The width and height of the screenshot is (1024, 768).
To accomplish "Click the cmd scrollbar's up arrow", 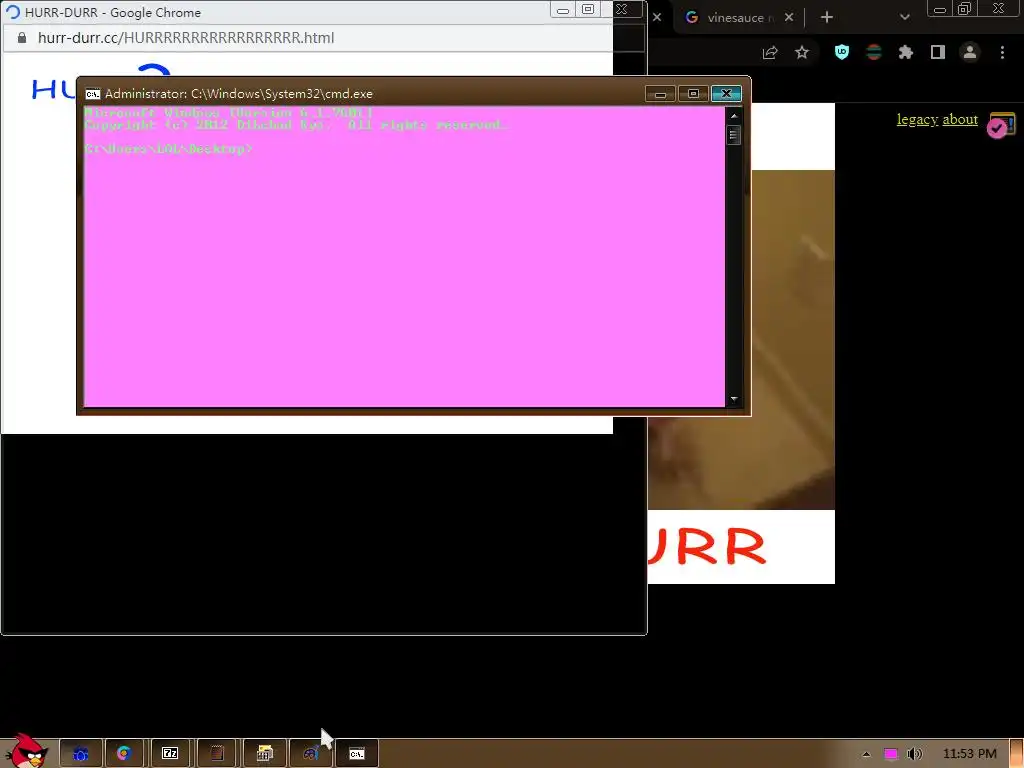I will [734, 116].
